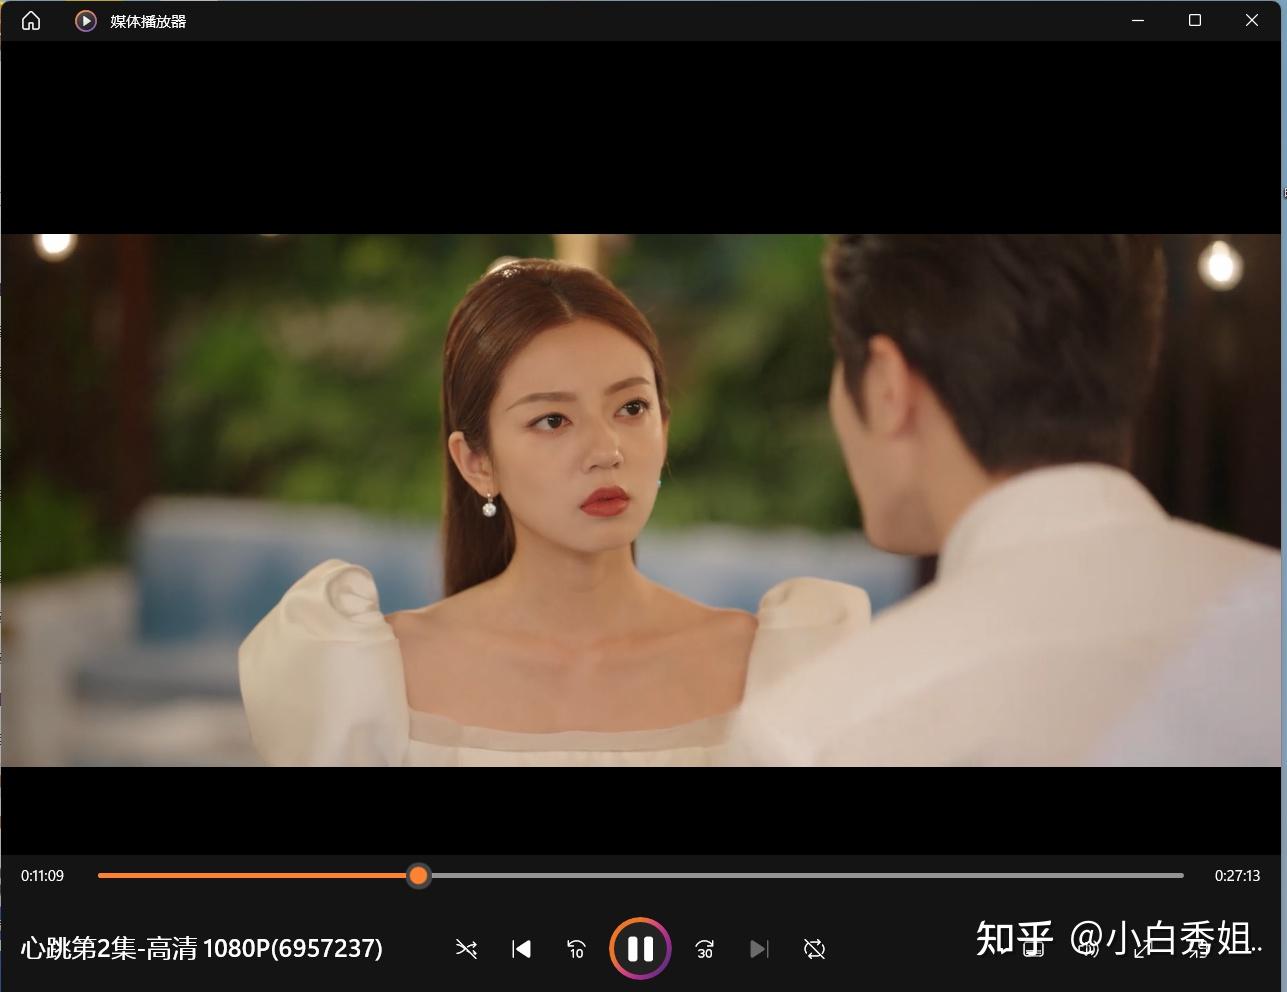The height and width of the screenshot is (992, 1287).
Task: Toggle shuffle playback
Action: (x=466, y=949)
